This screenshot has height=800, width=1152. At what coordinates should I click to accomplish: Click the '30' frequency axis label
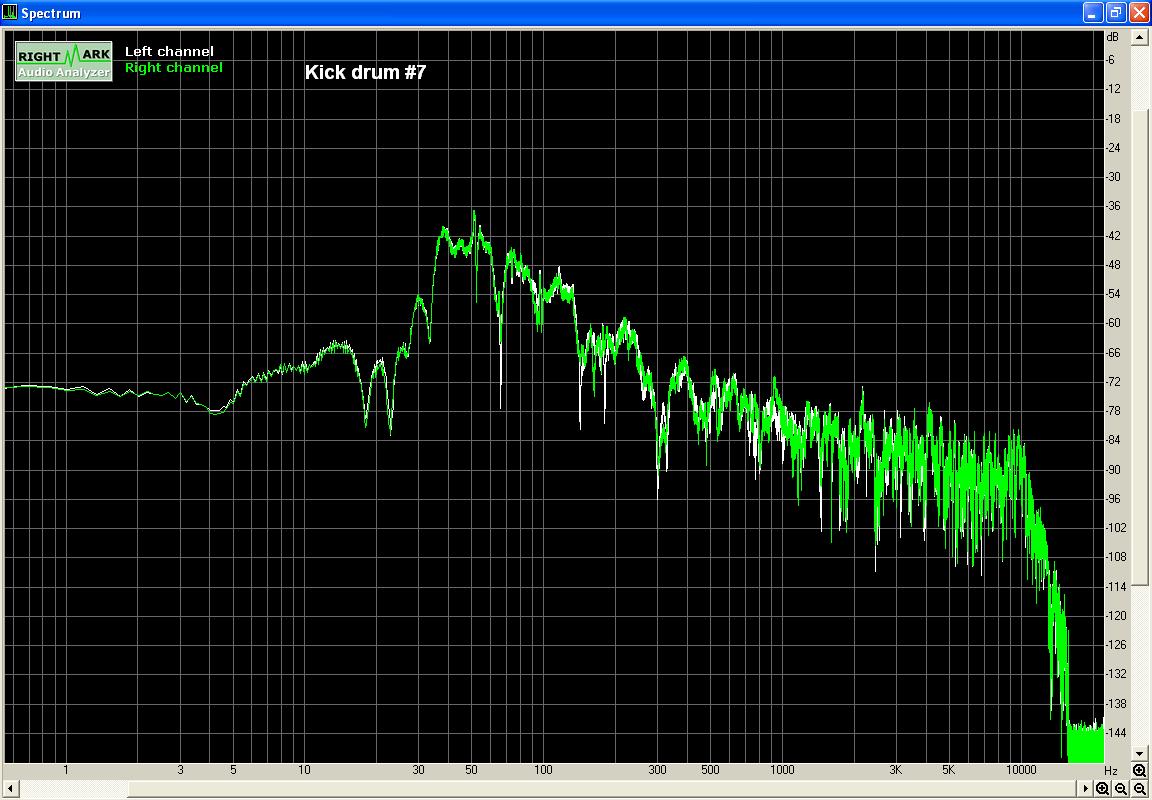point(418,770)
